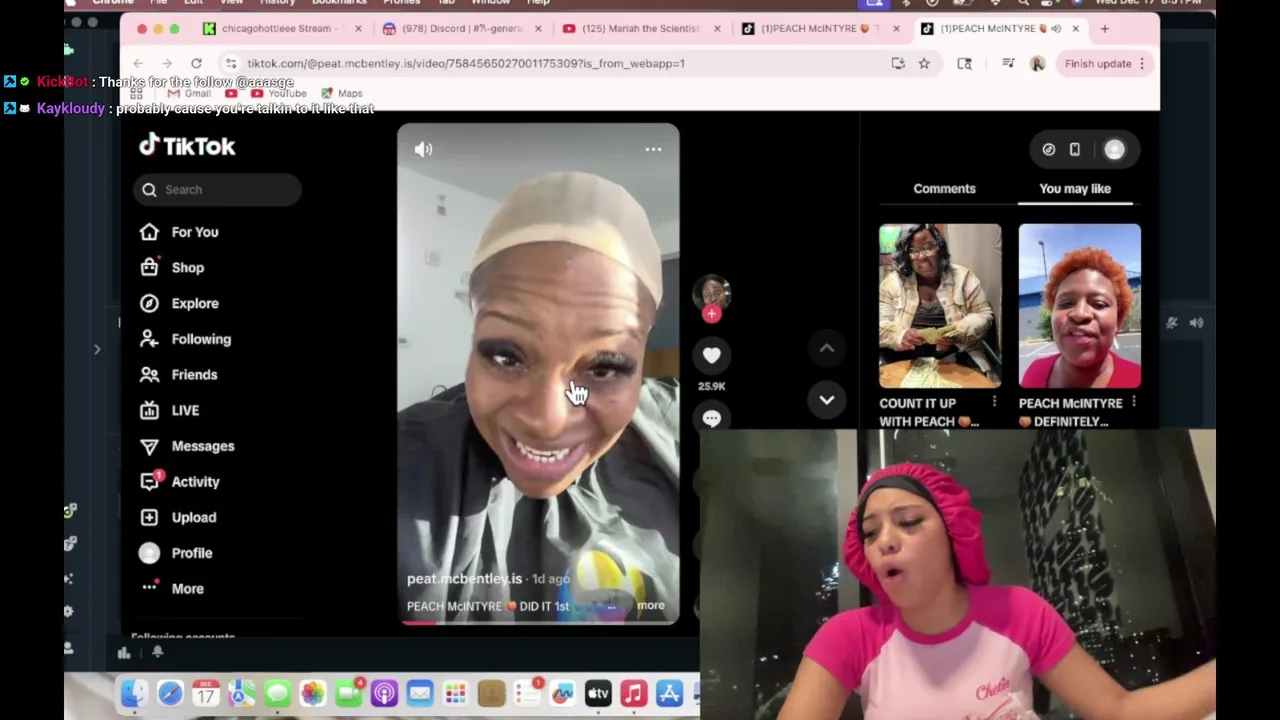This screenshot has height=720, width=1280.
Task: Click the TikTok logo
Action: [187, 146]
